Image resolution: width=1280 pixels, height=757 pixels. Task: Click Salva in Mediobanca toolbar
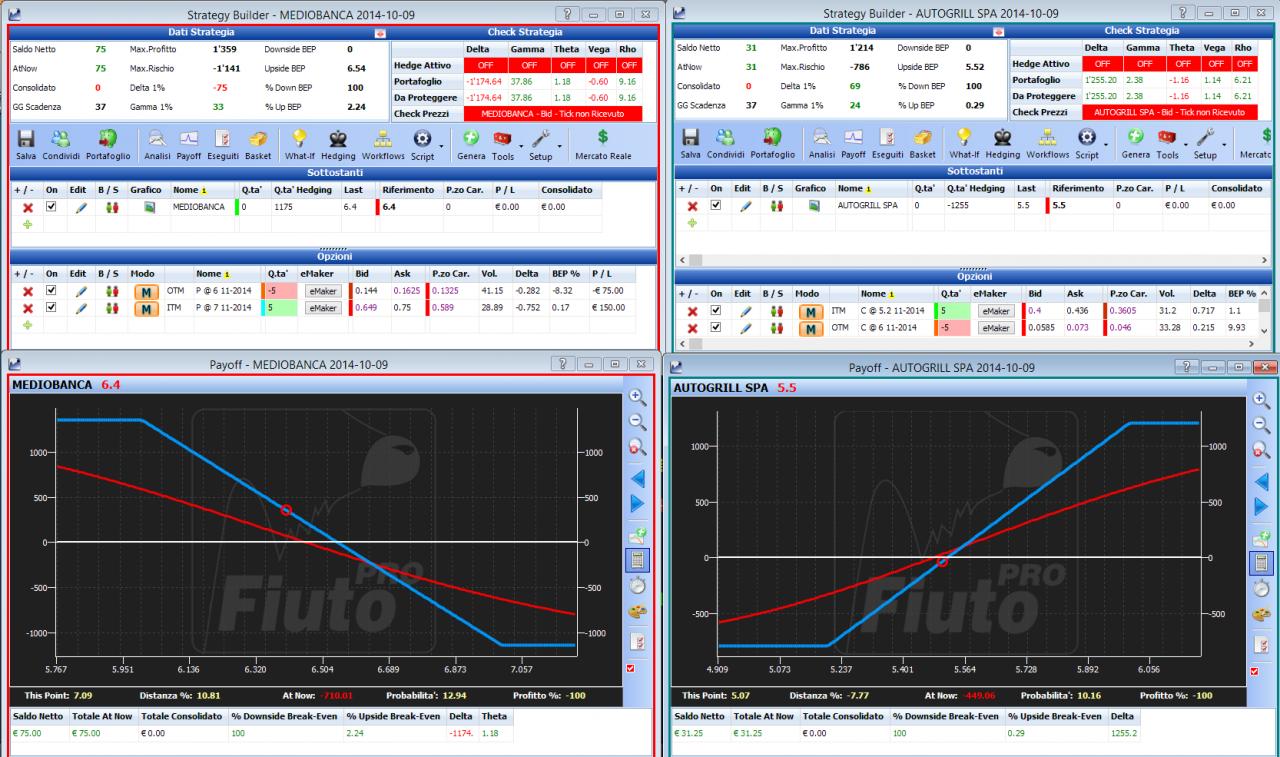pos(27,144)
